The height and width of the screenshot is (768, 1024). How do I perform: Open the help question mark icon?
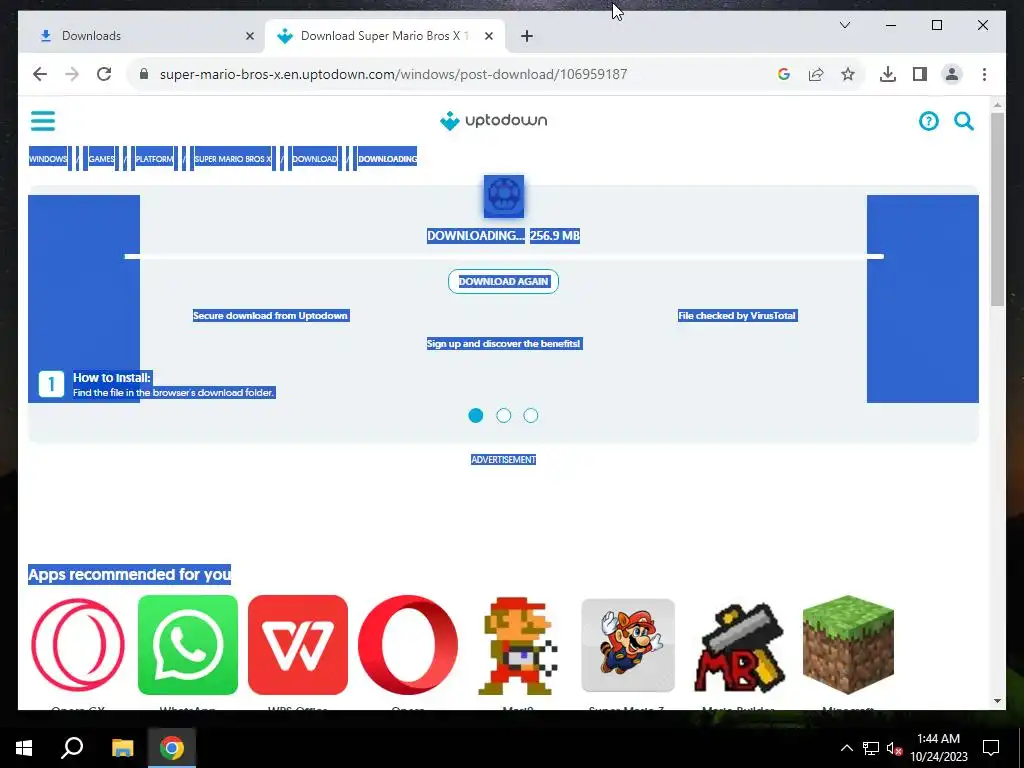point(928,121)
